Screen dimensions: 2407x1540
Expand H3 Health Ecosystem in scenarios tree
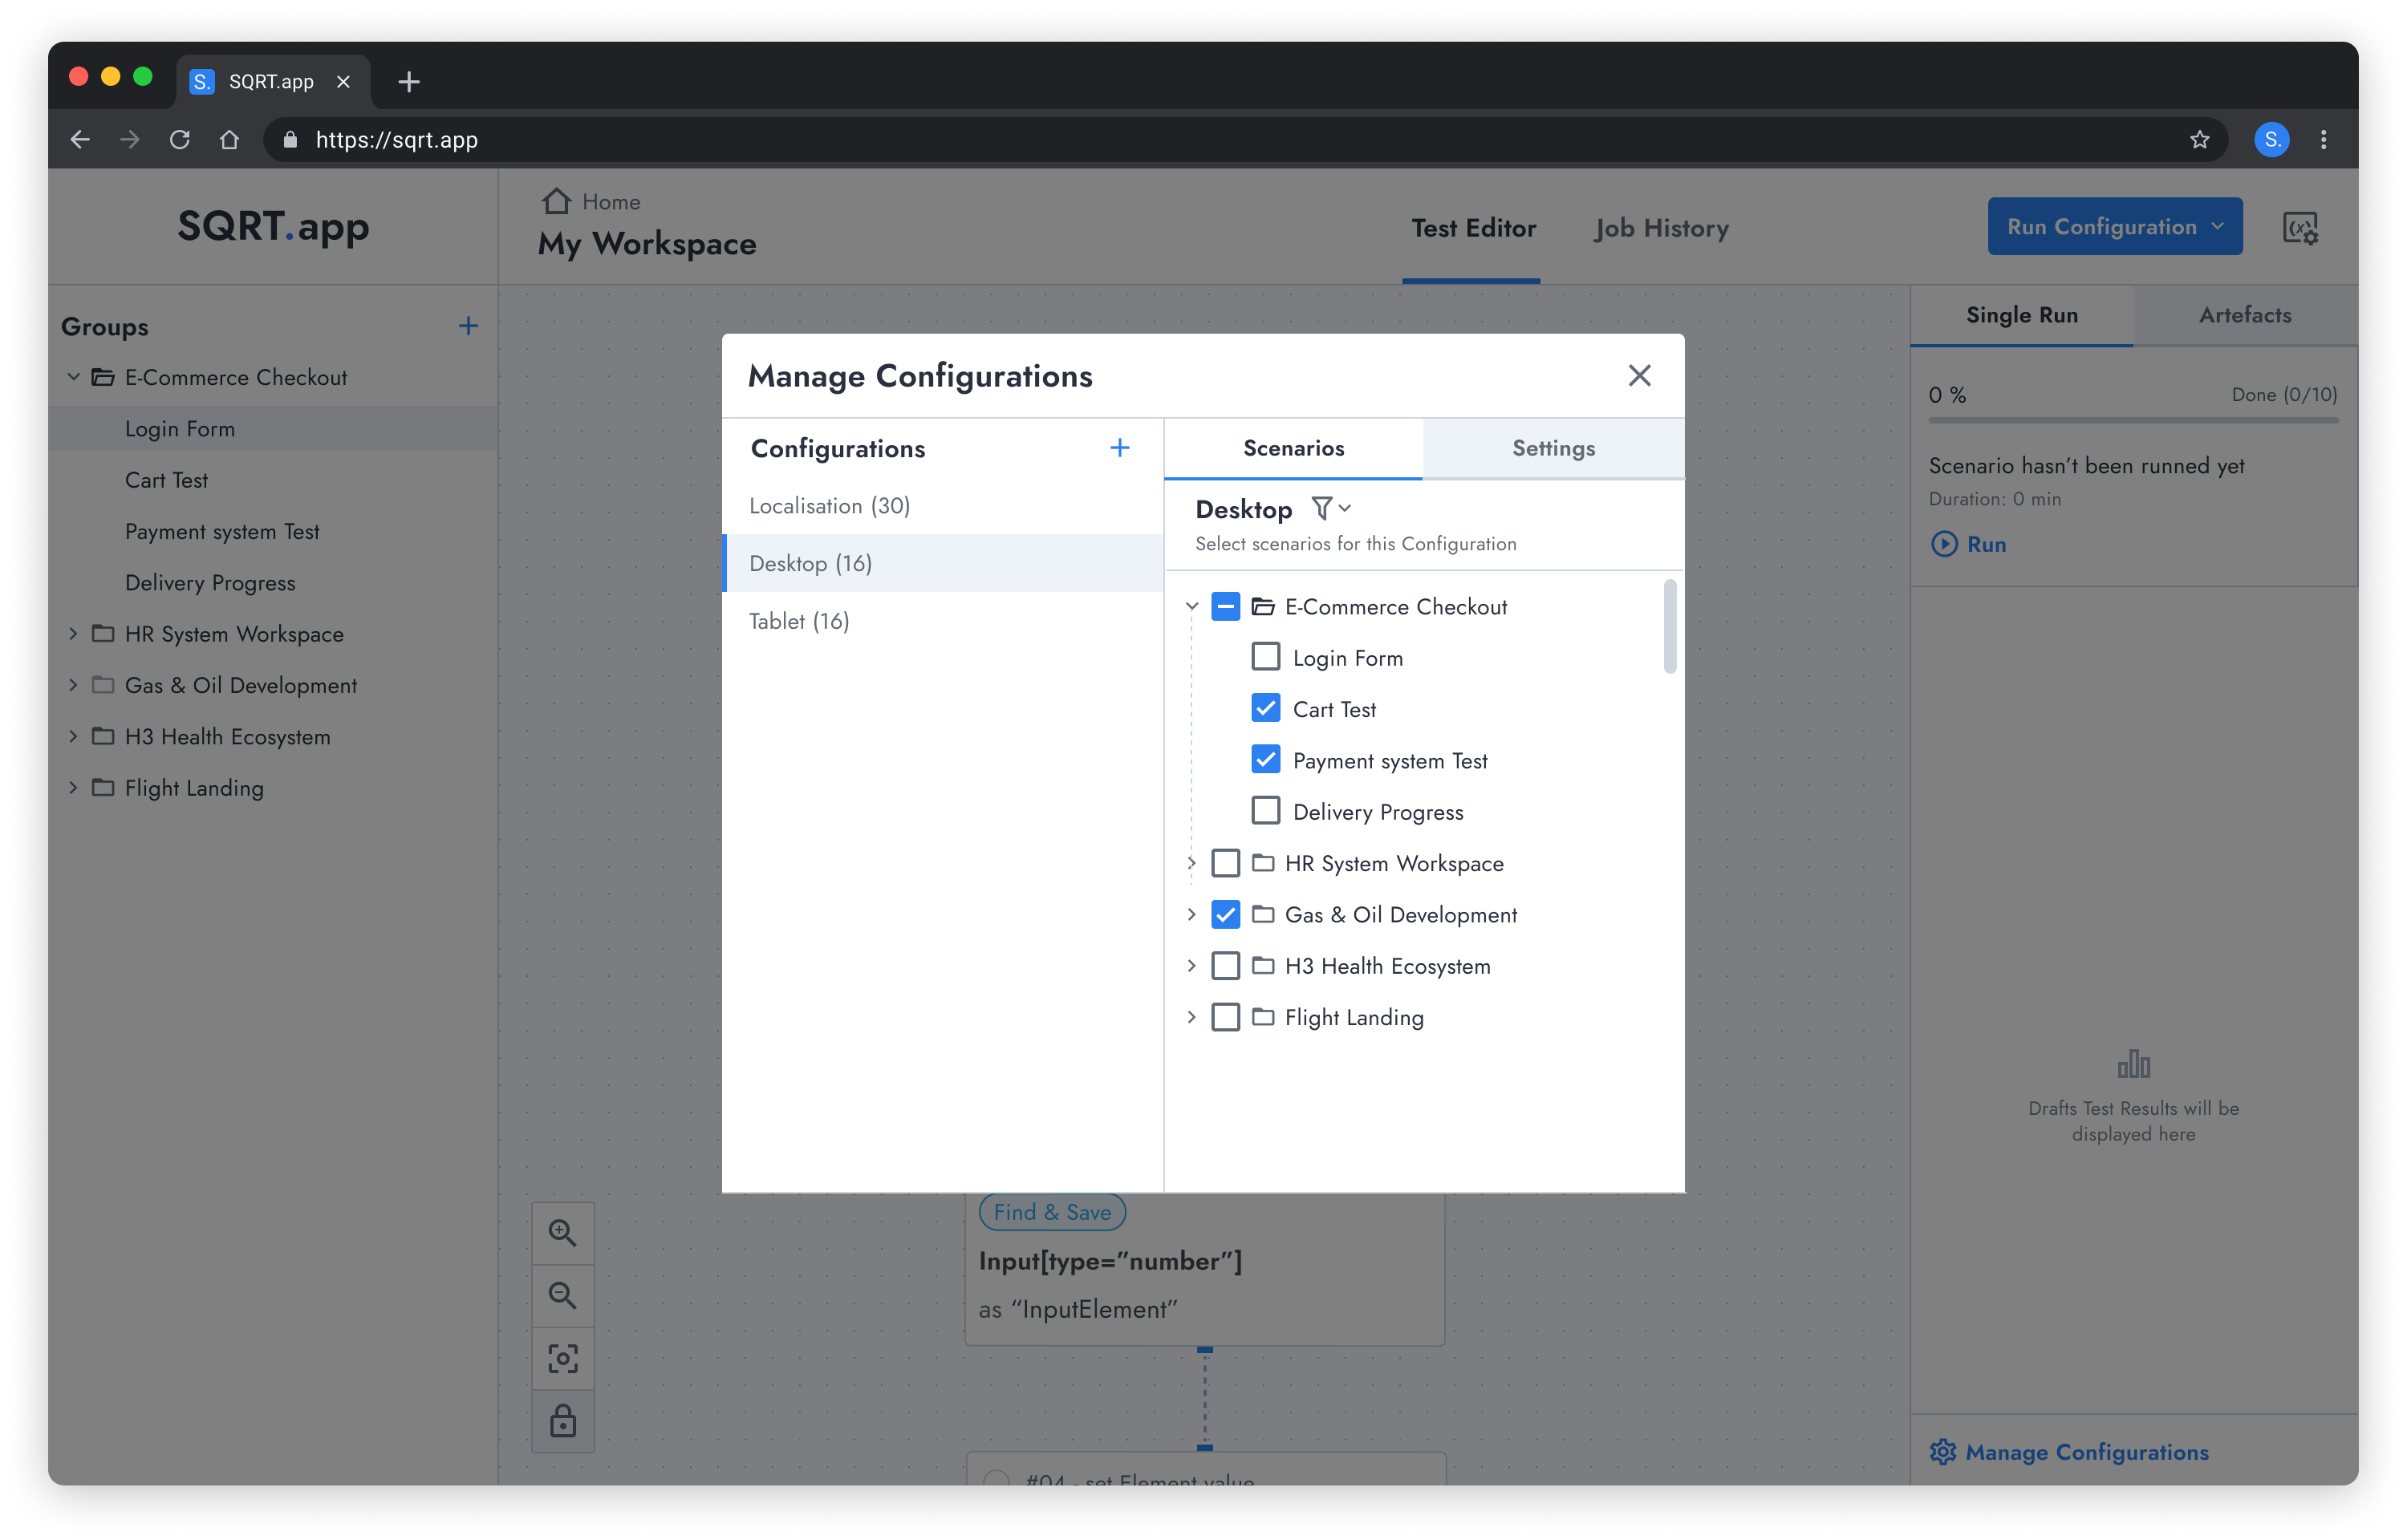click(1191, 966)
